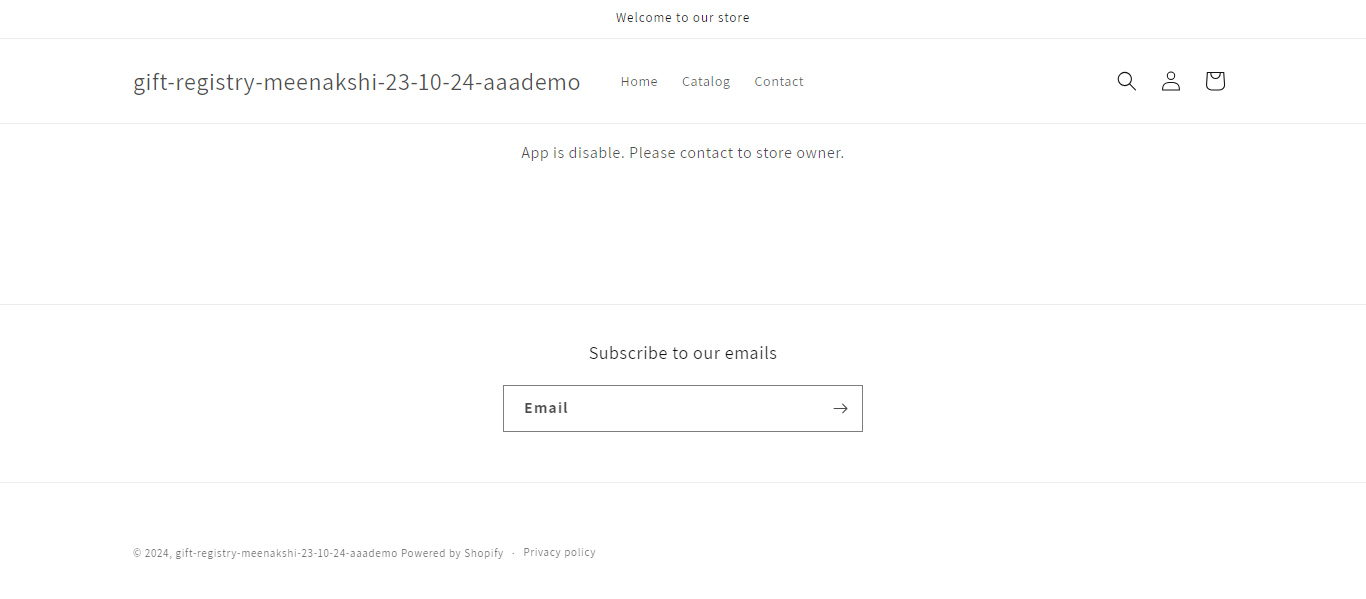Open the search magnifier icon
Screen dimensions: 1366x599
click(x=1126, y=81)
